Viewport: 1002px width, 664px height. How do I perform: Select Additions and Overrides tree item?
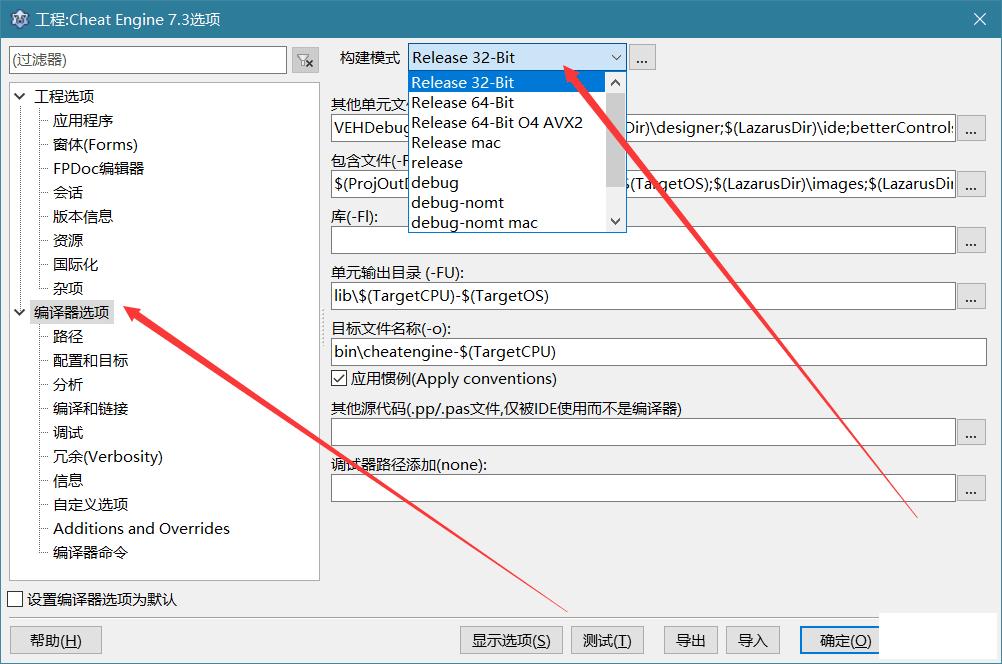click(x=141, y=529)
